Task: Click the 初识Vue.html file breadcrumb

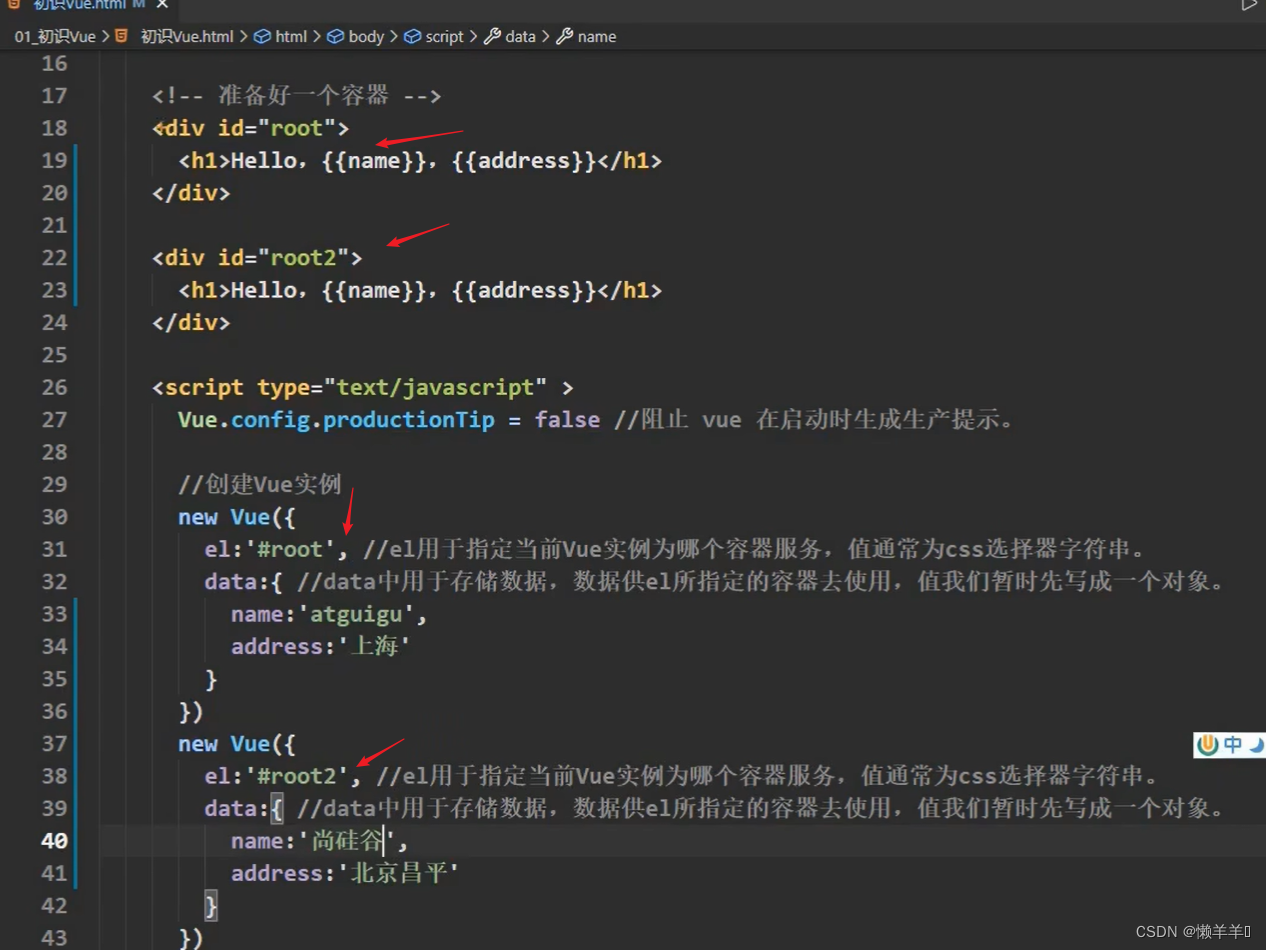Action: (186, 37)
